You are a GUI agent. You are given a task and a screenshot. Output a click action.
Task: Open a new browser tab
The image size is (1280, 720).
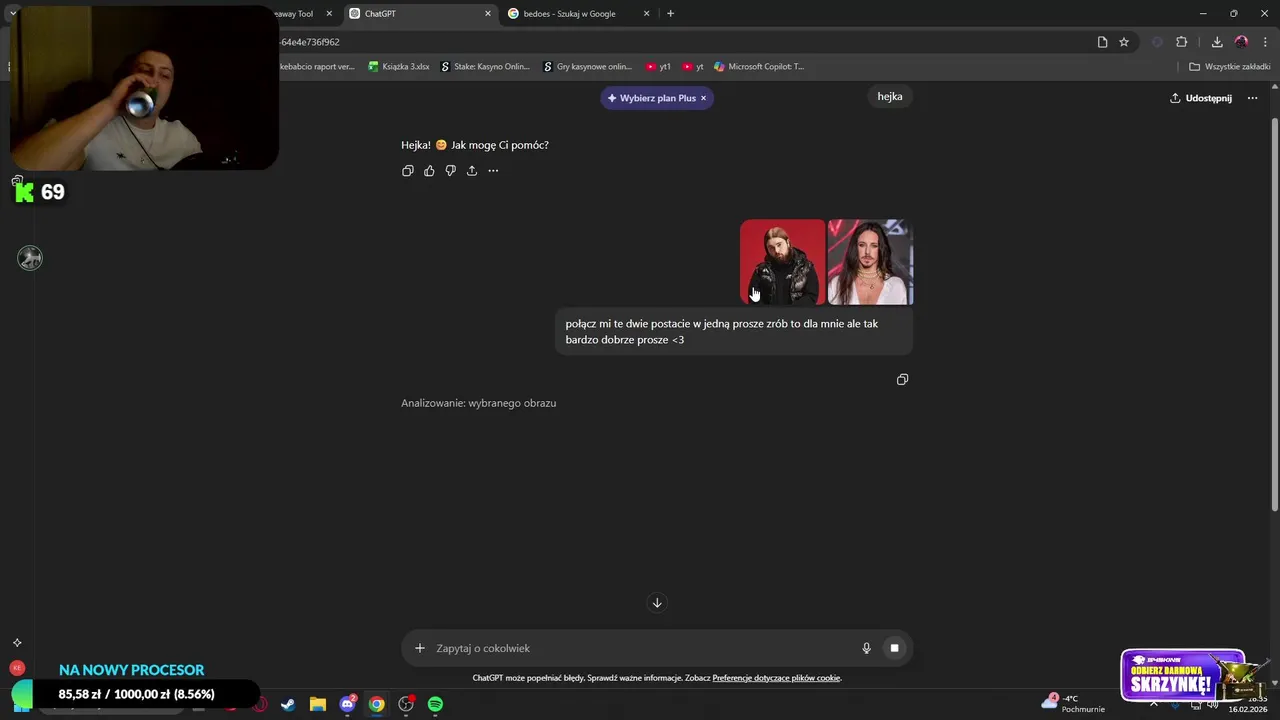tap(670, 14)
